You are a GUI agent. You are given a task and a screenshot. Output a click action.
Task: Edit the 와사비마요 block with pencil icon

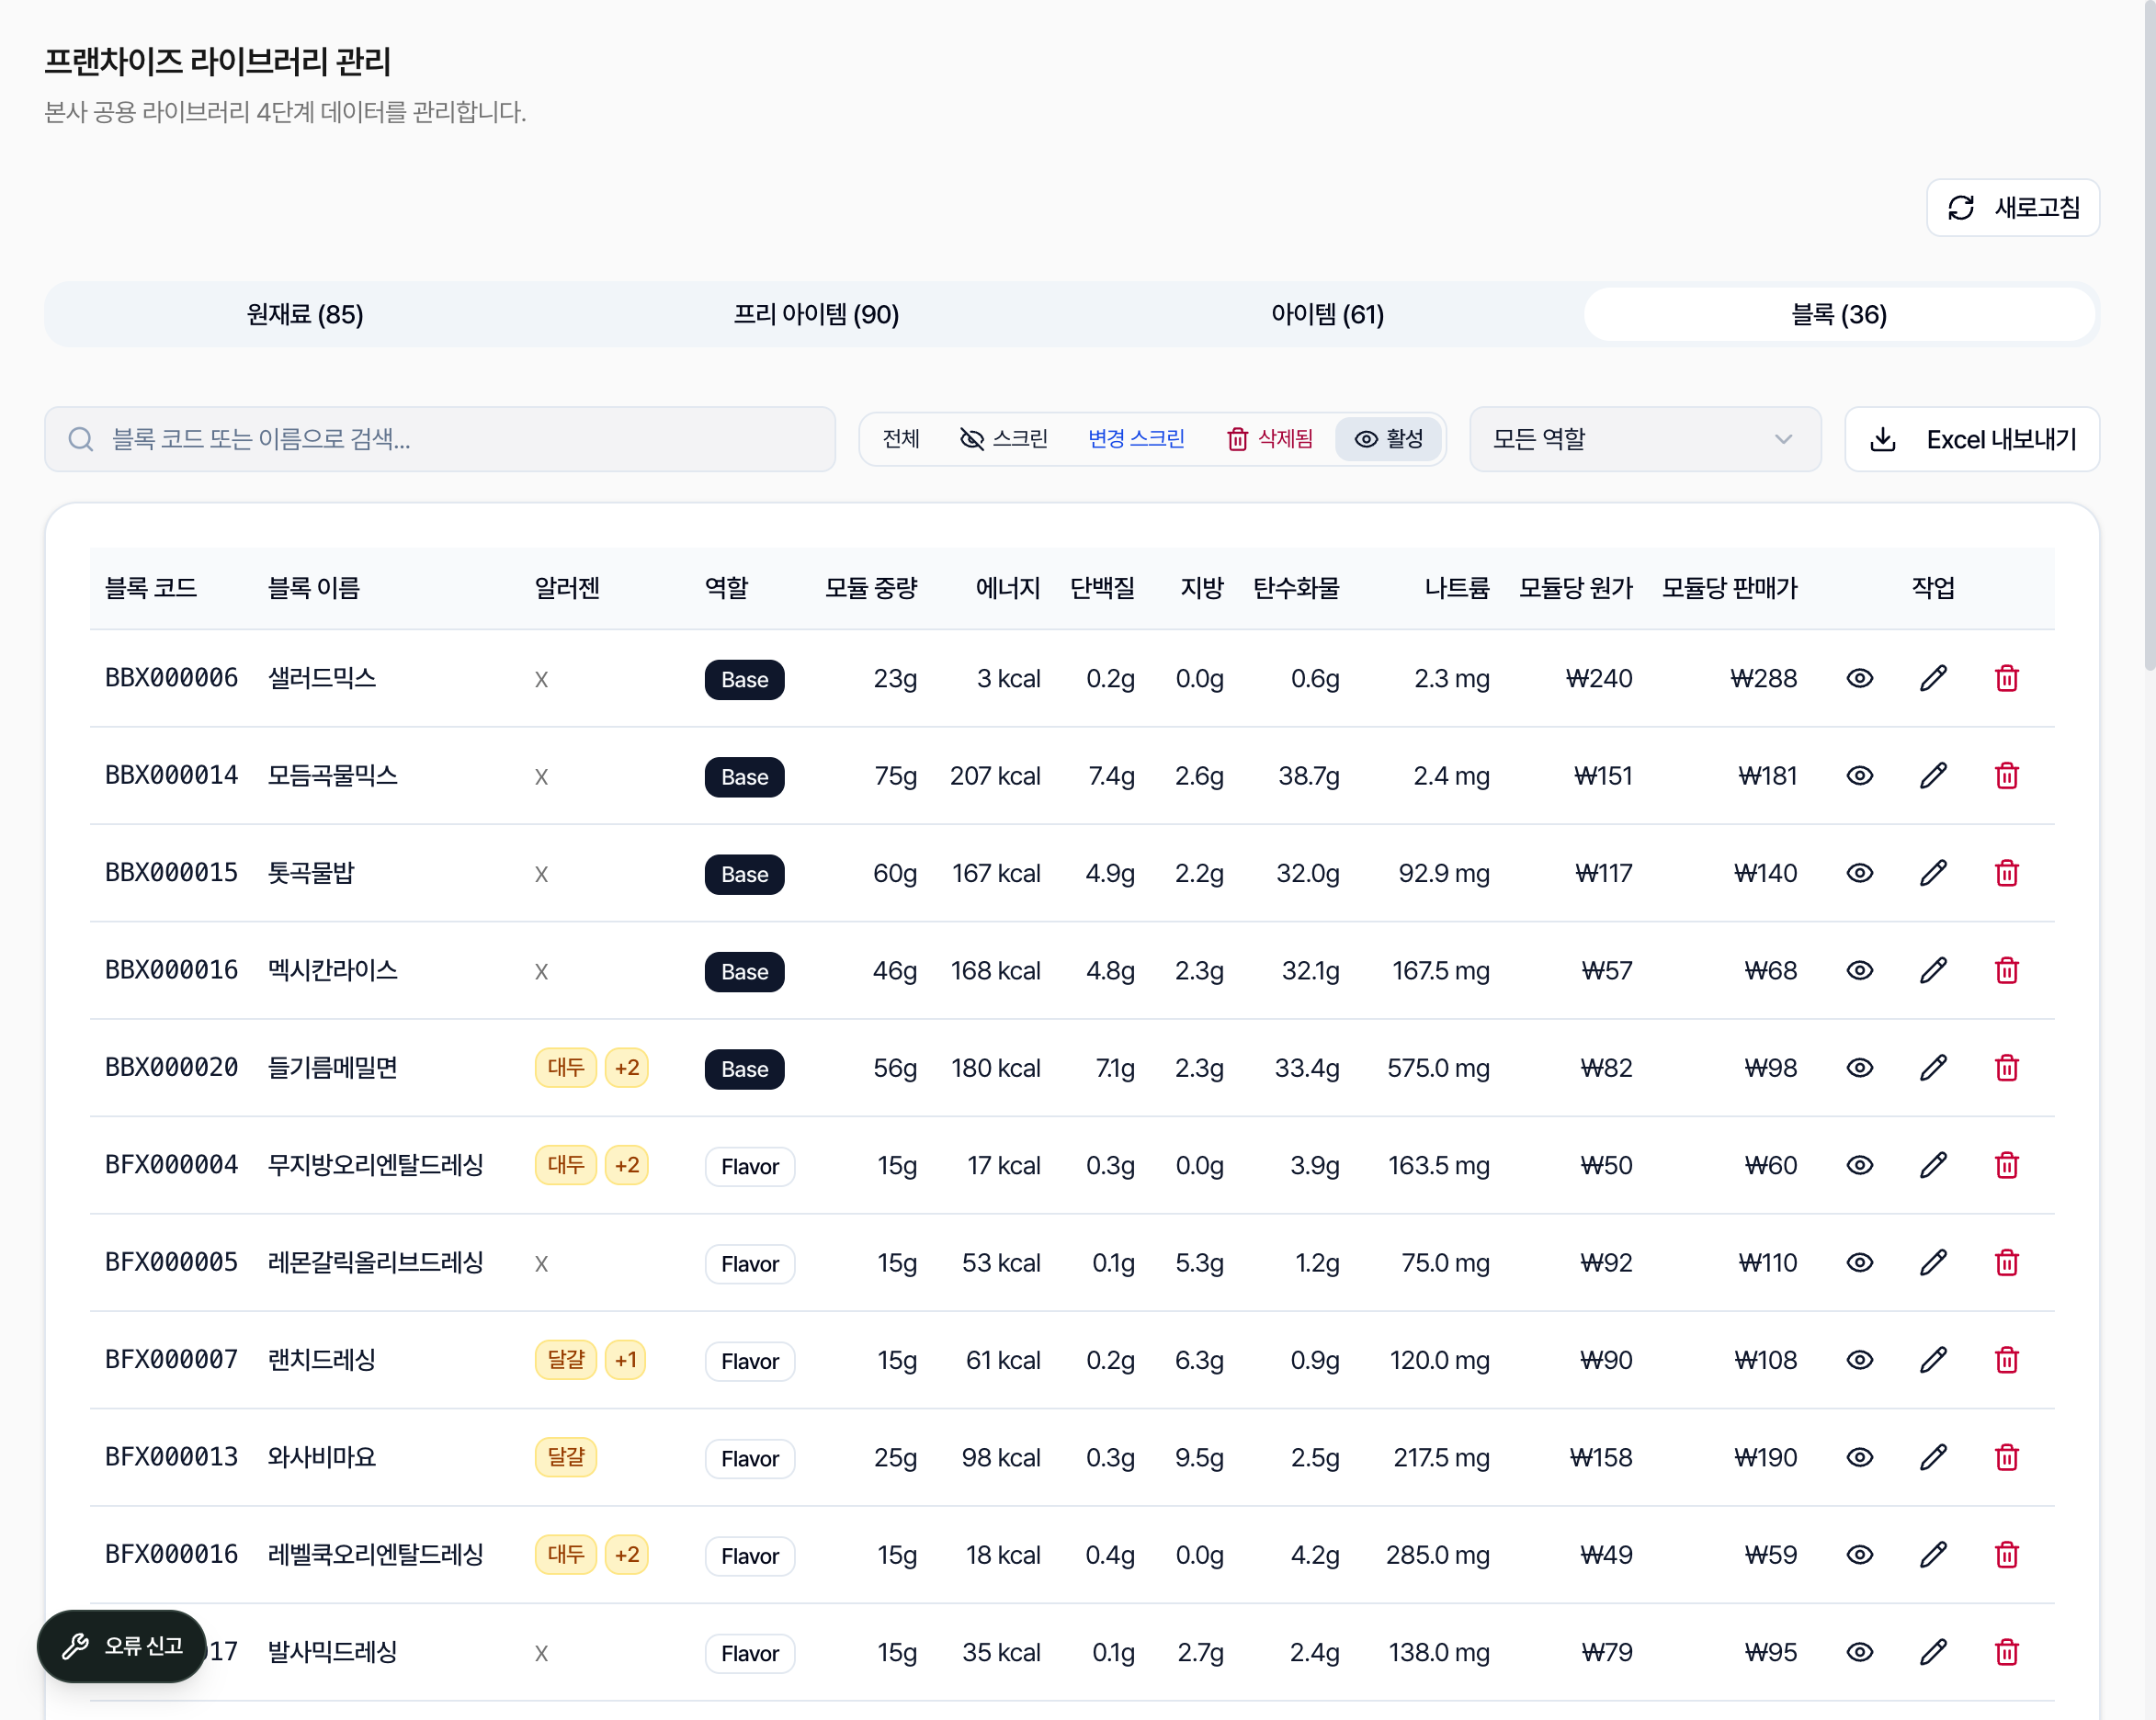[x=1933, y=1457]
